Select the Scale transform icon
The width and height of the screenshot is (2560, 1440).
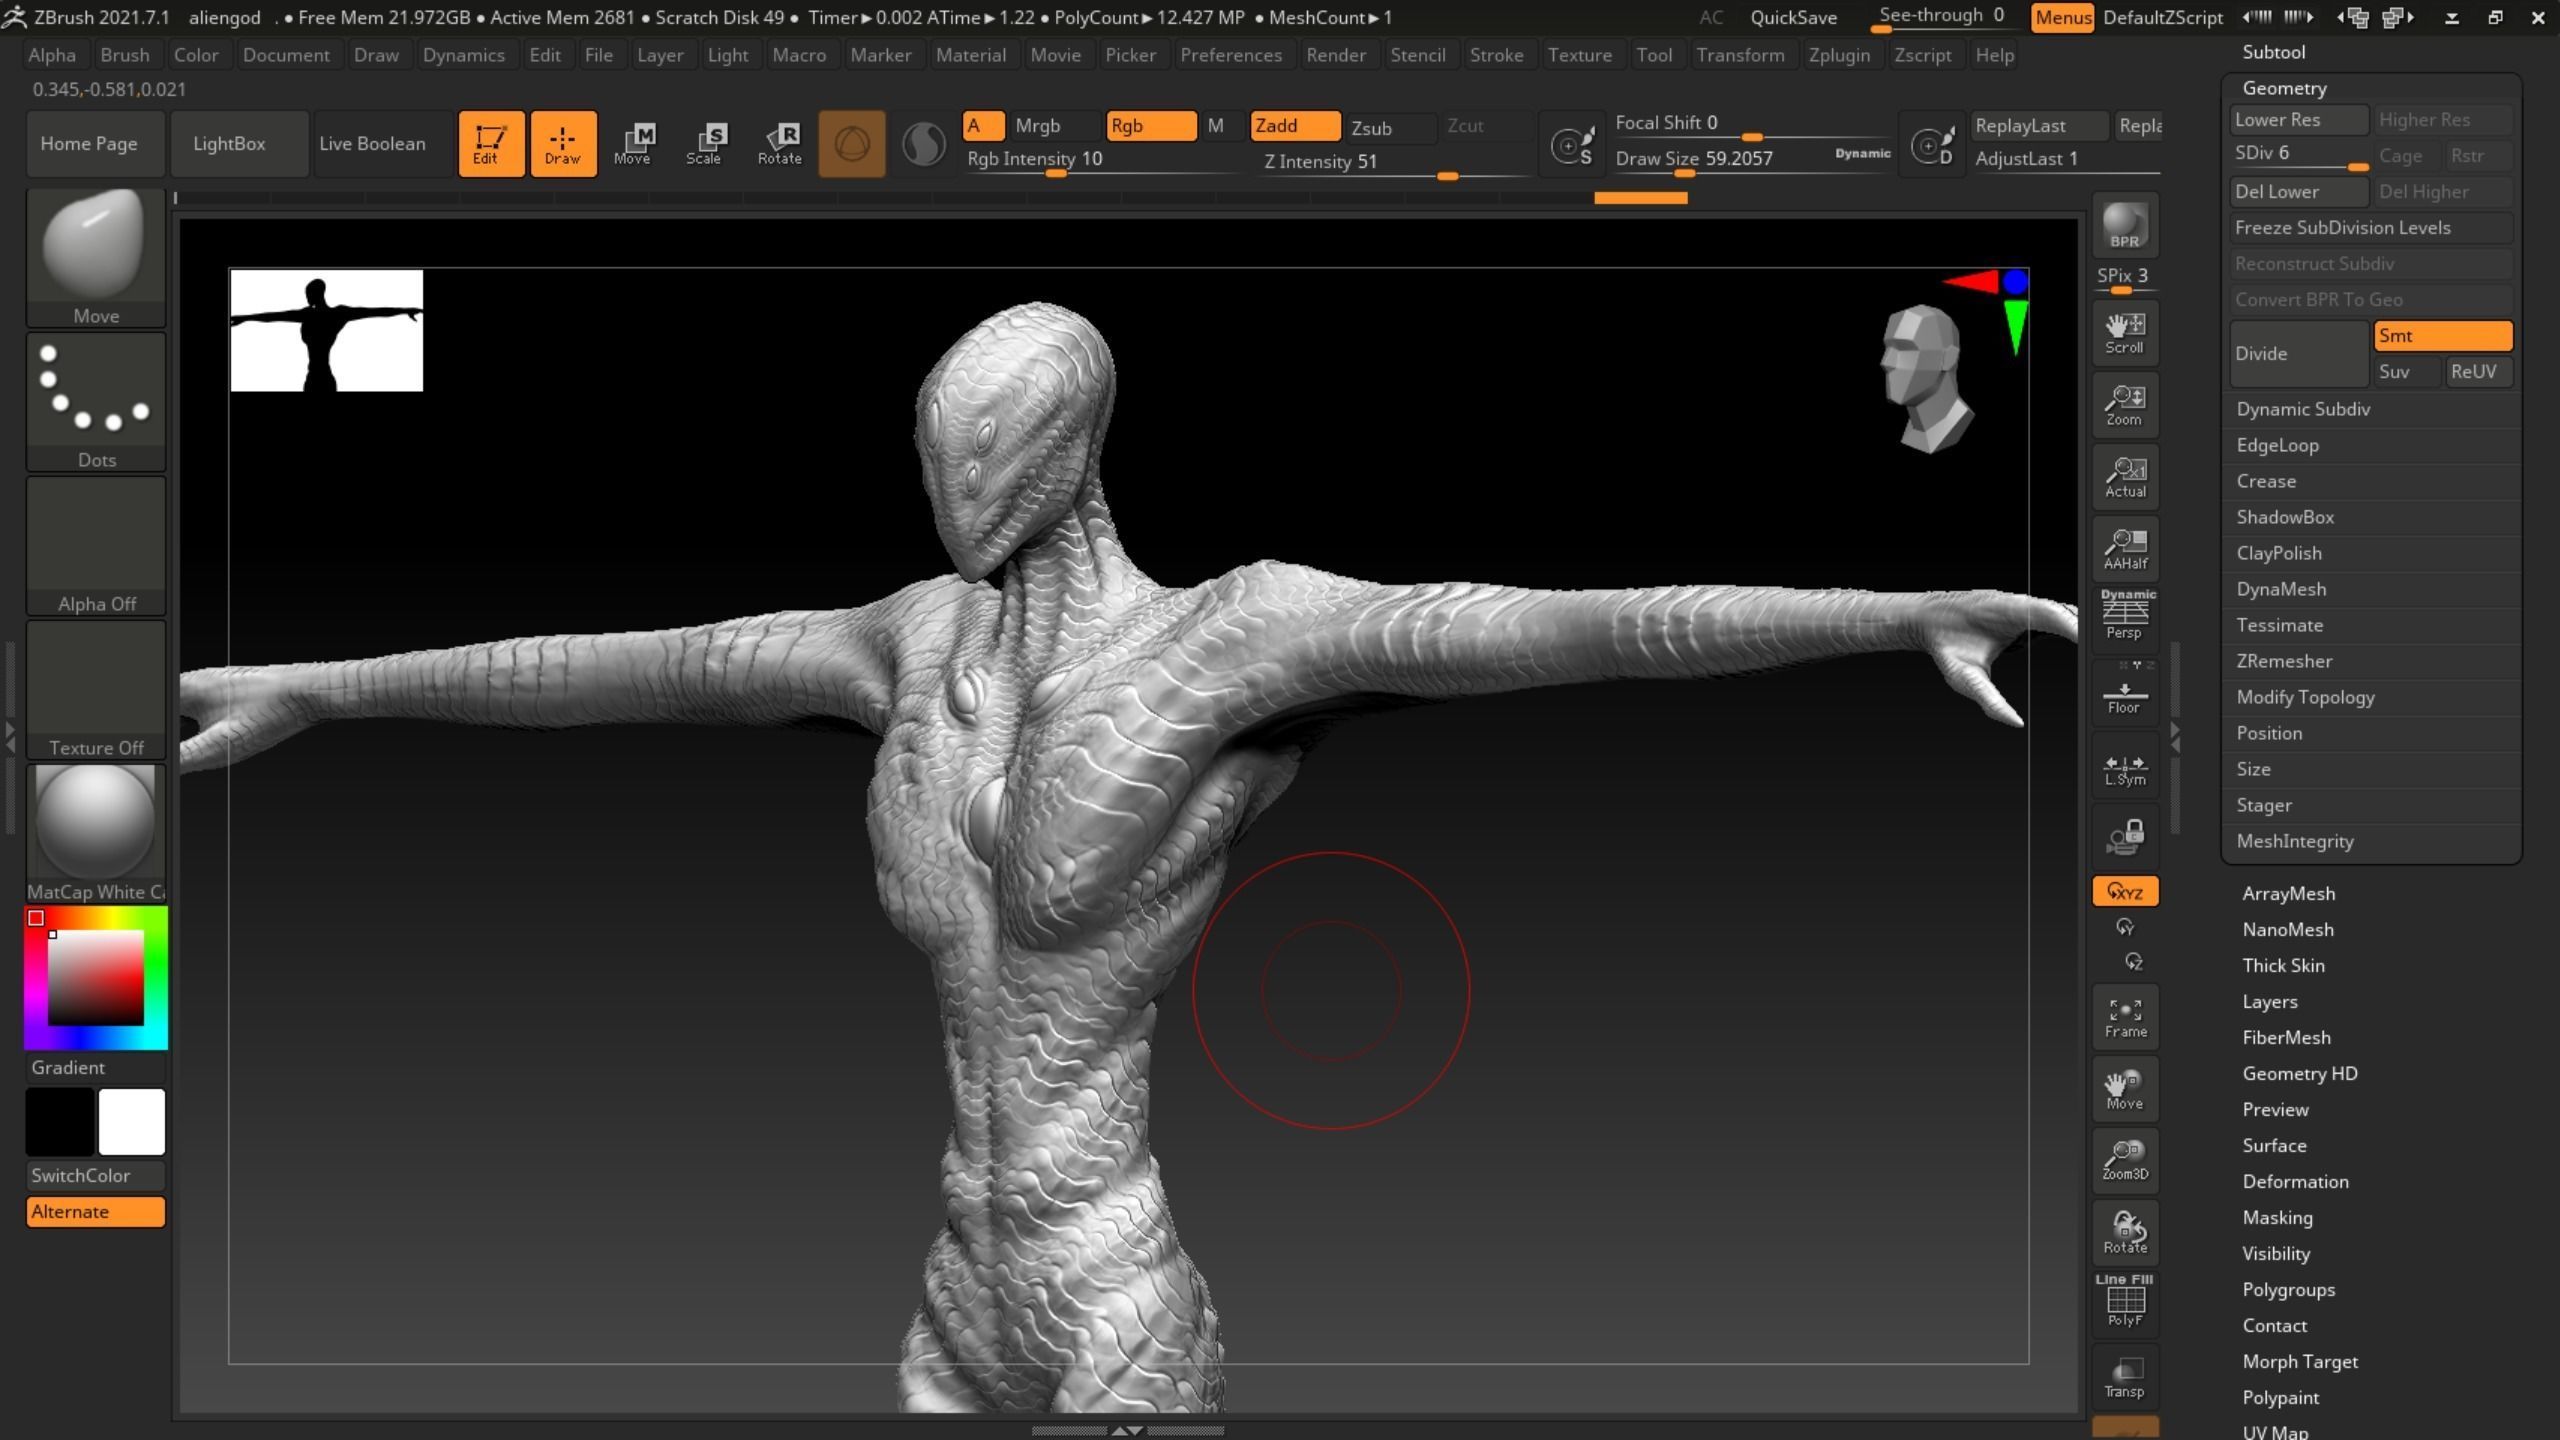pos(706,144)
